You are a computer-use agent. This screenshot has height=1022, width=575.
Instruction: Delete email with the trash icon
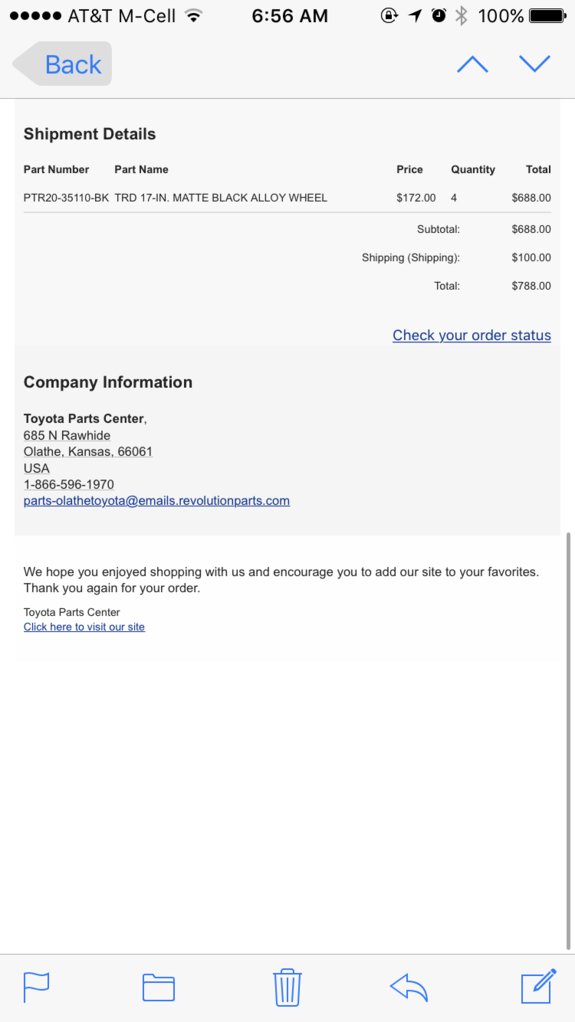288,987
